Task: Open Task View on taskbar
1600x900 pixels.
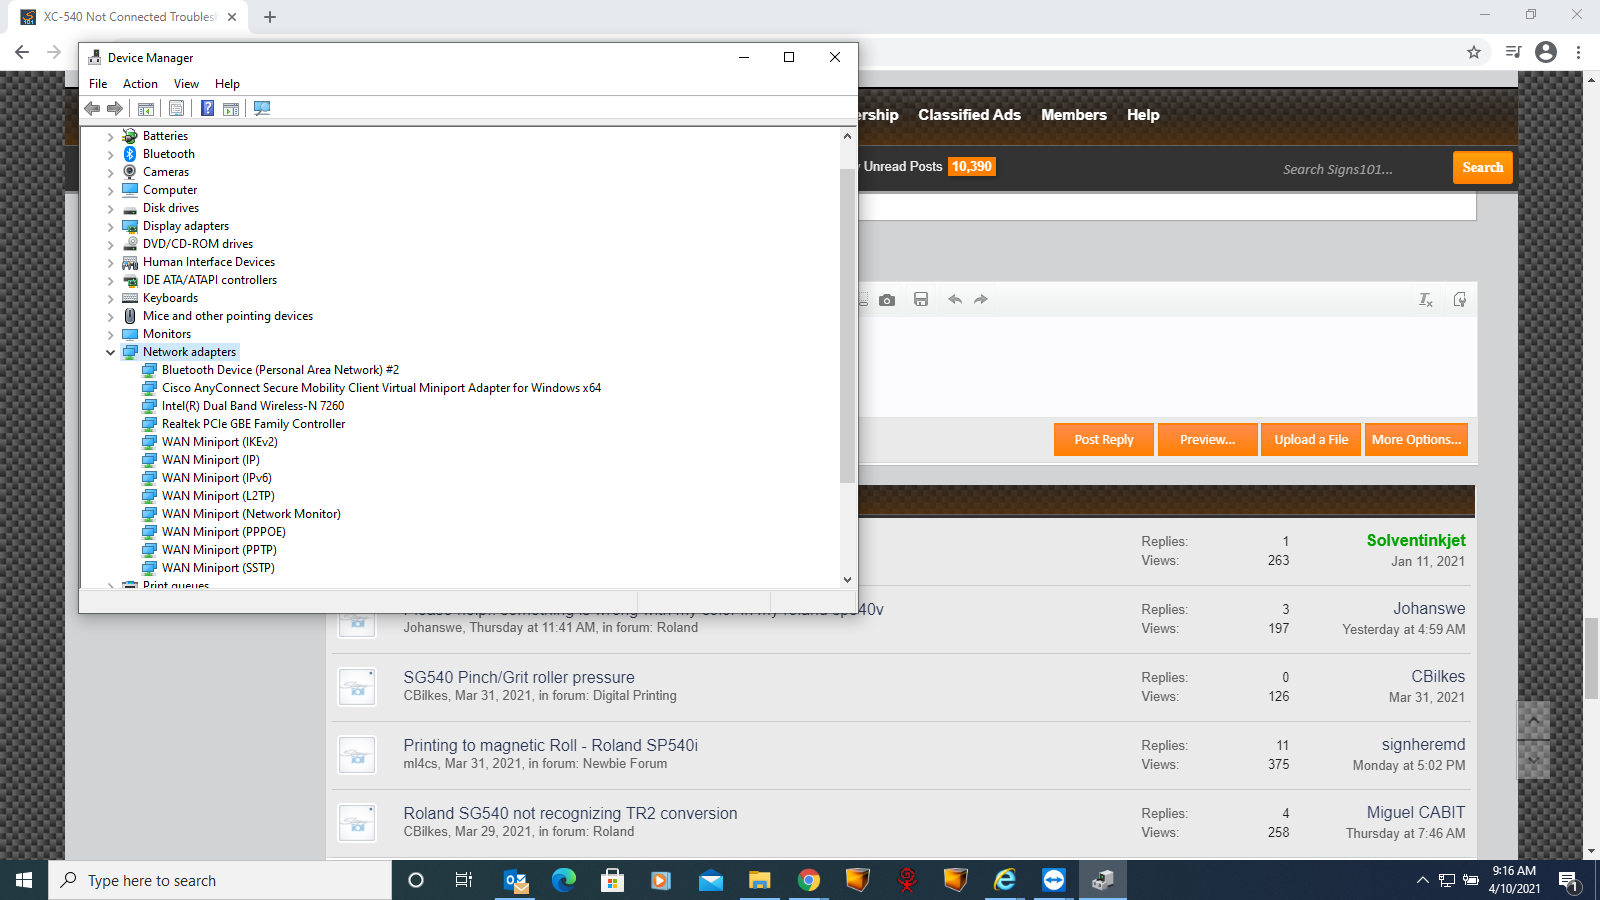Action: tap(464, 880)
